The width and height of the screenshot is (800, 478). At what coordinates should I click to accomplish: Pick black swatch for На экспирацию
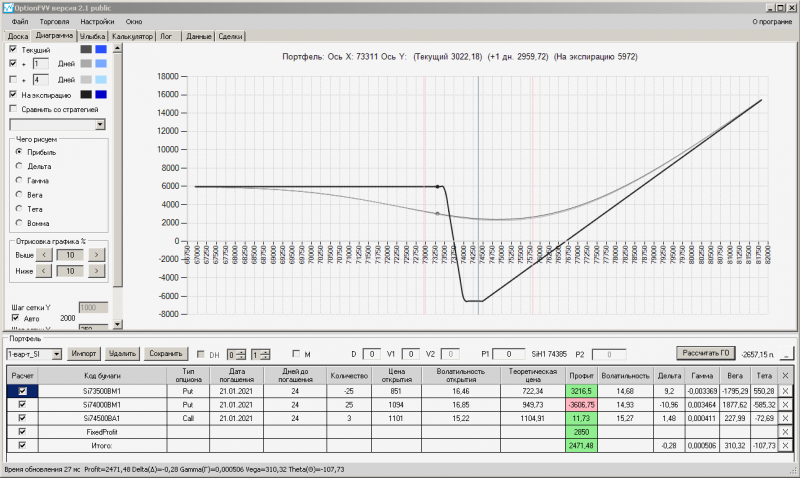(x=86, y=94)
